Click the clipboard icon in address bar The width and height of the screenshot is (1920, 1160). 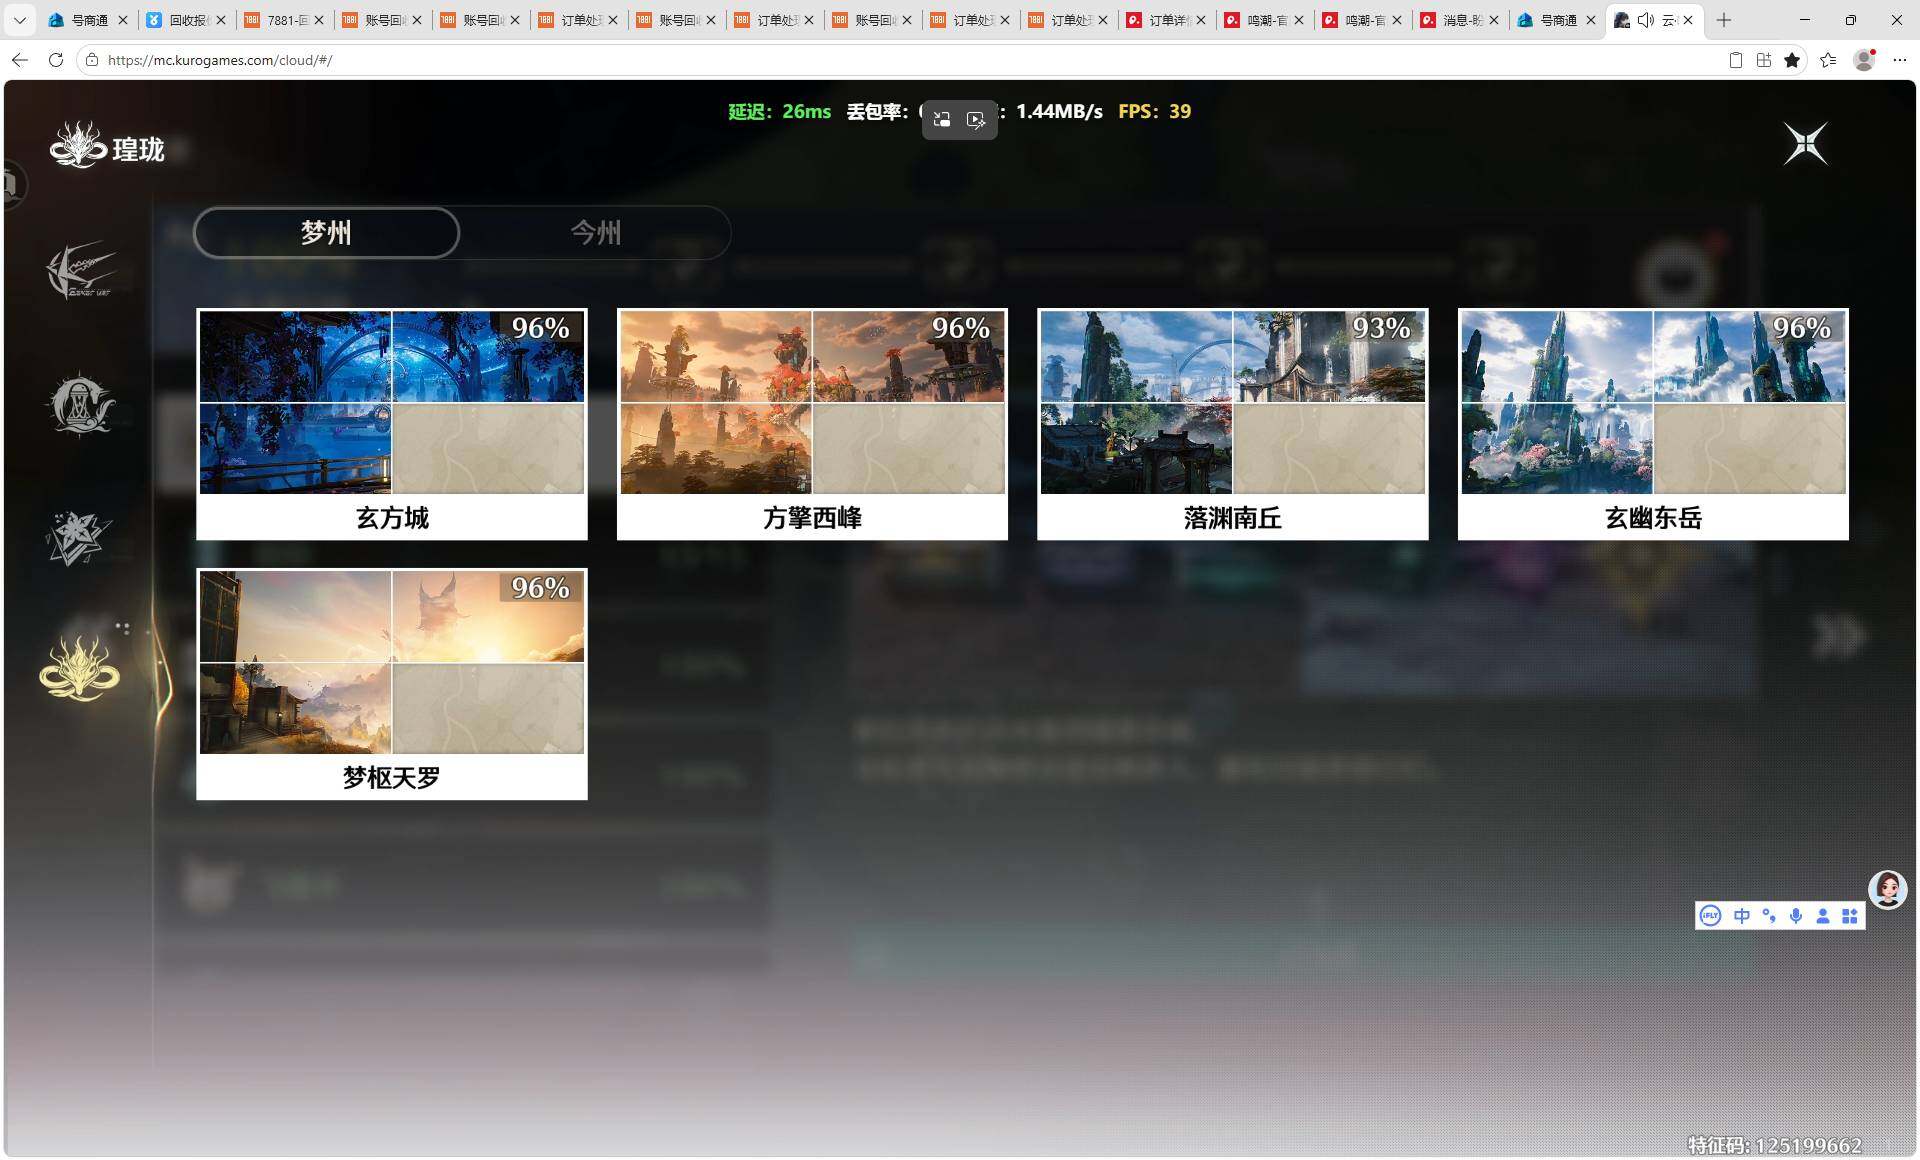coord(1736,60)
